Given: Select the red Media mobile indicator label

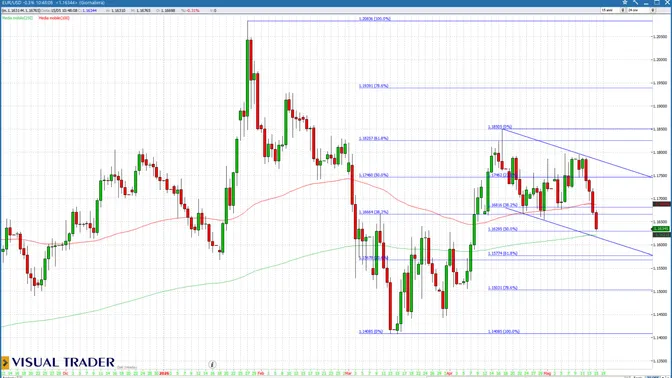Looking at the screenshot, I should pos(54,18).
